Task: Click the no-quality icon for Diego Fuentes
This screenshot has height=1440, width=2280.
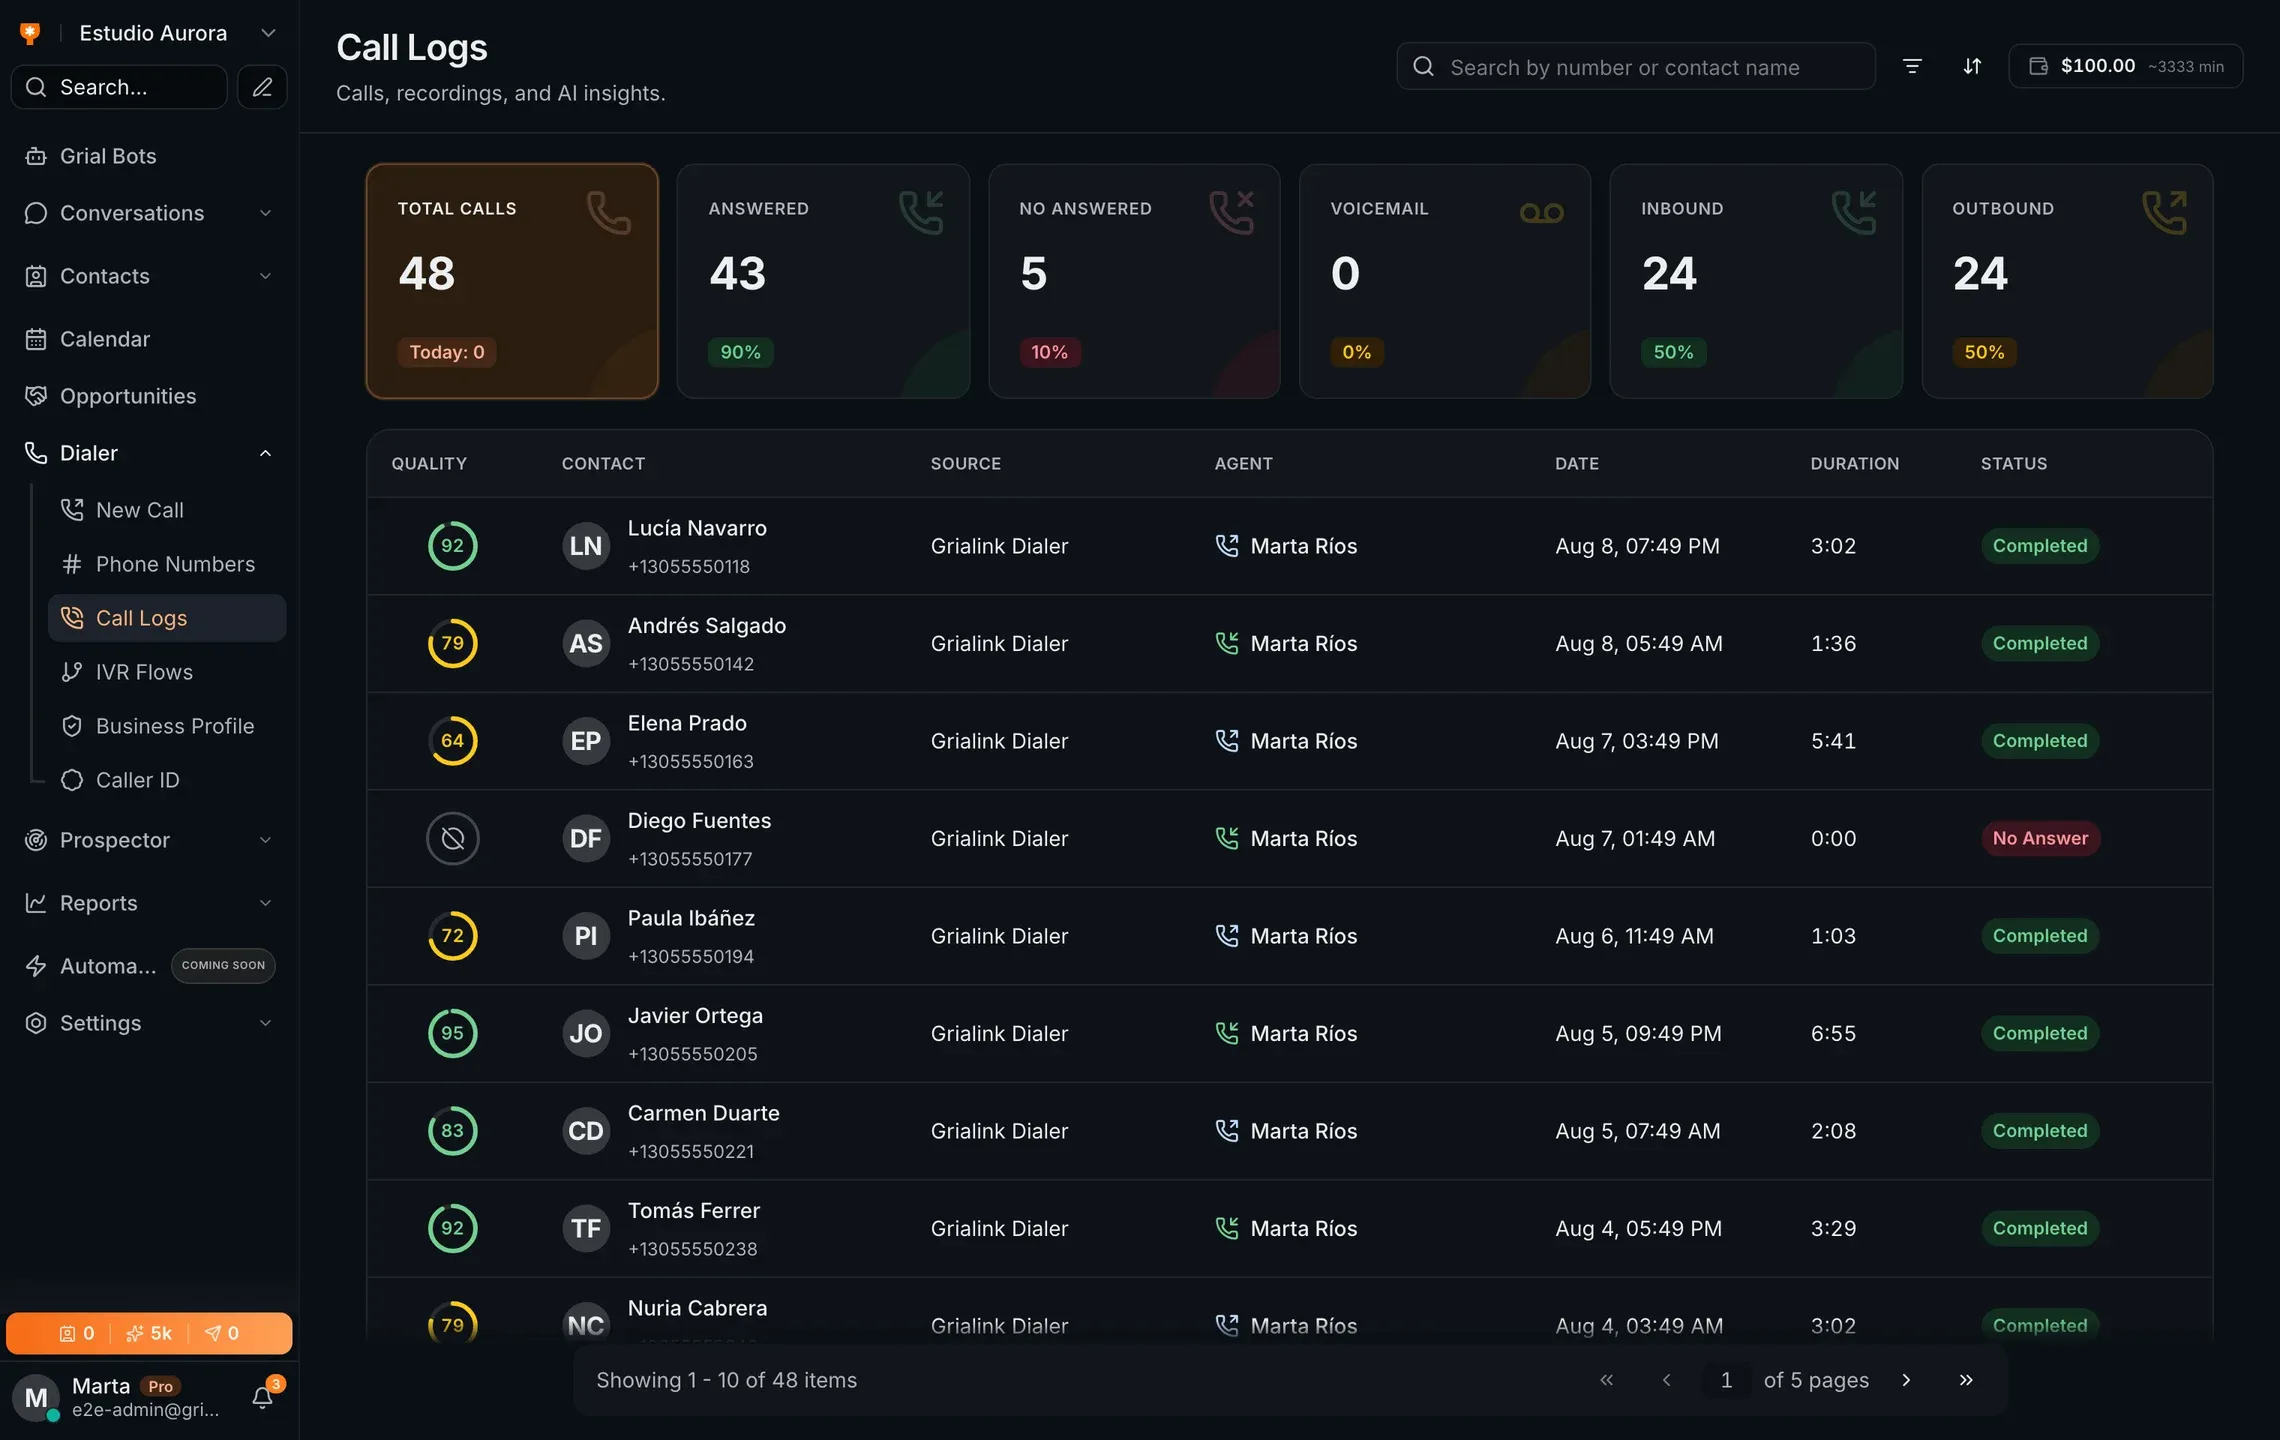Action: coord(453,839)
